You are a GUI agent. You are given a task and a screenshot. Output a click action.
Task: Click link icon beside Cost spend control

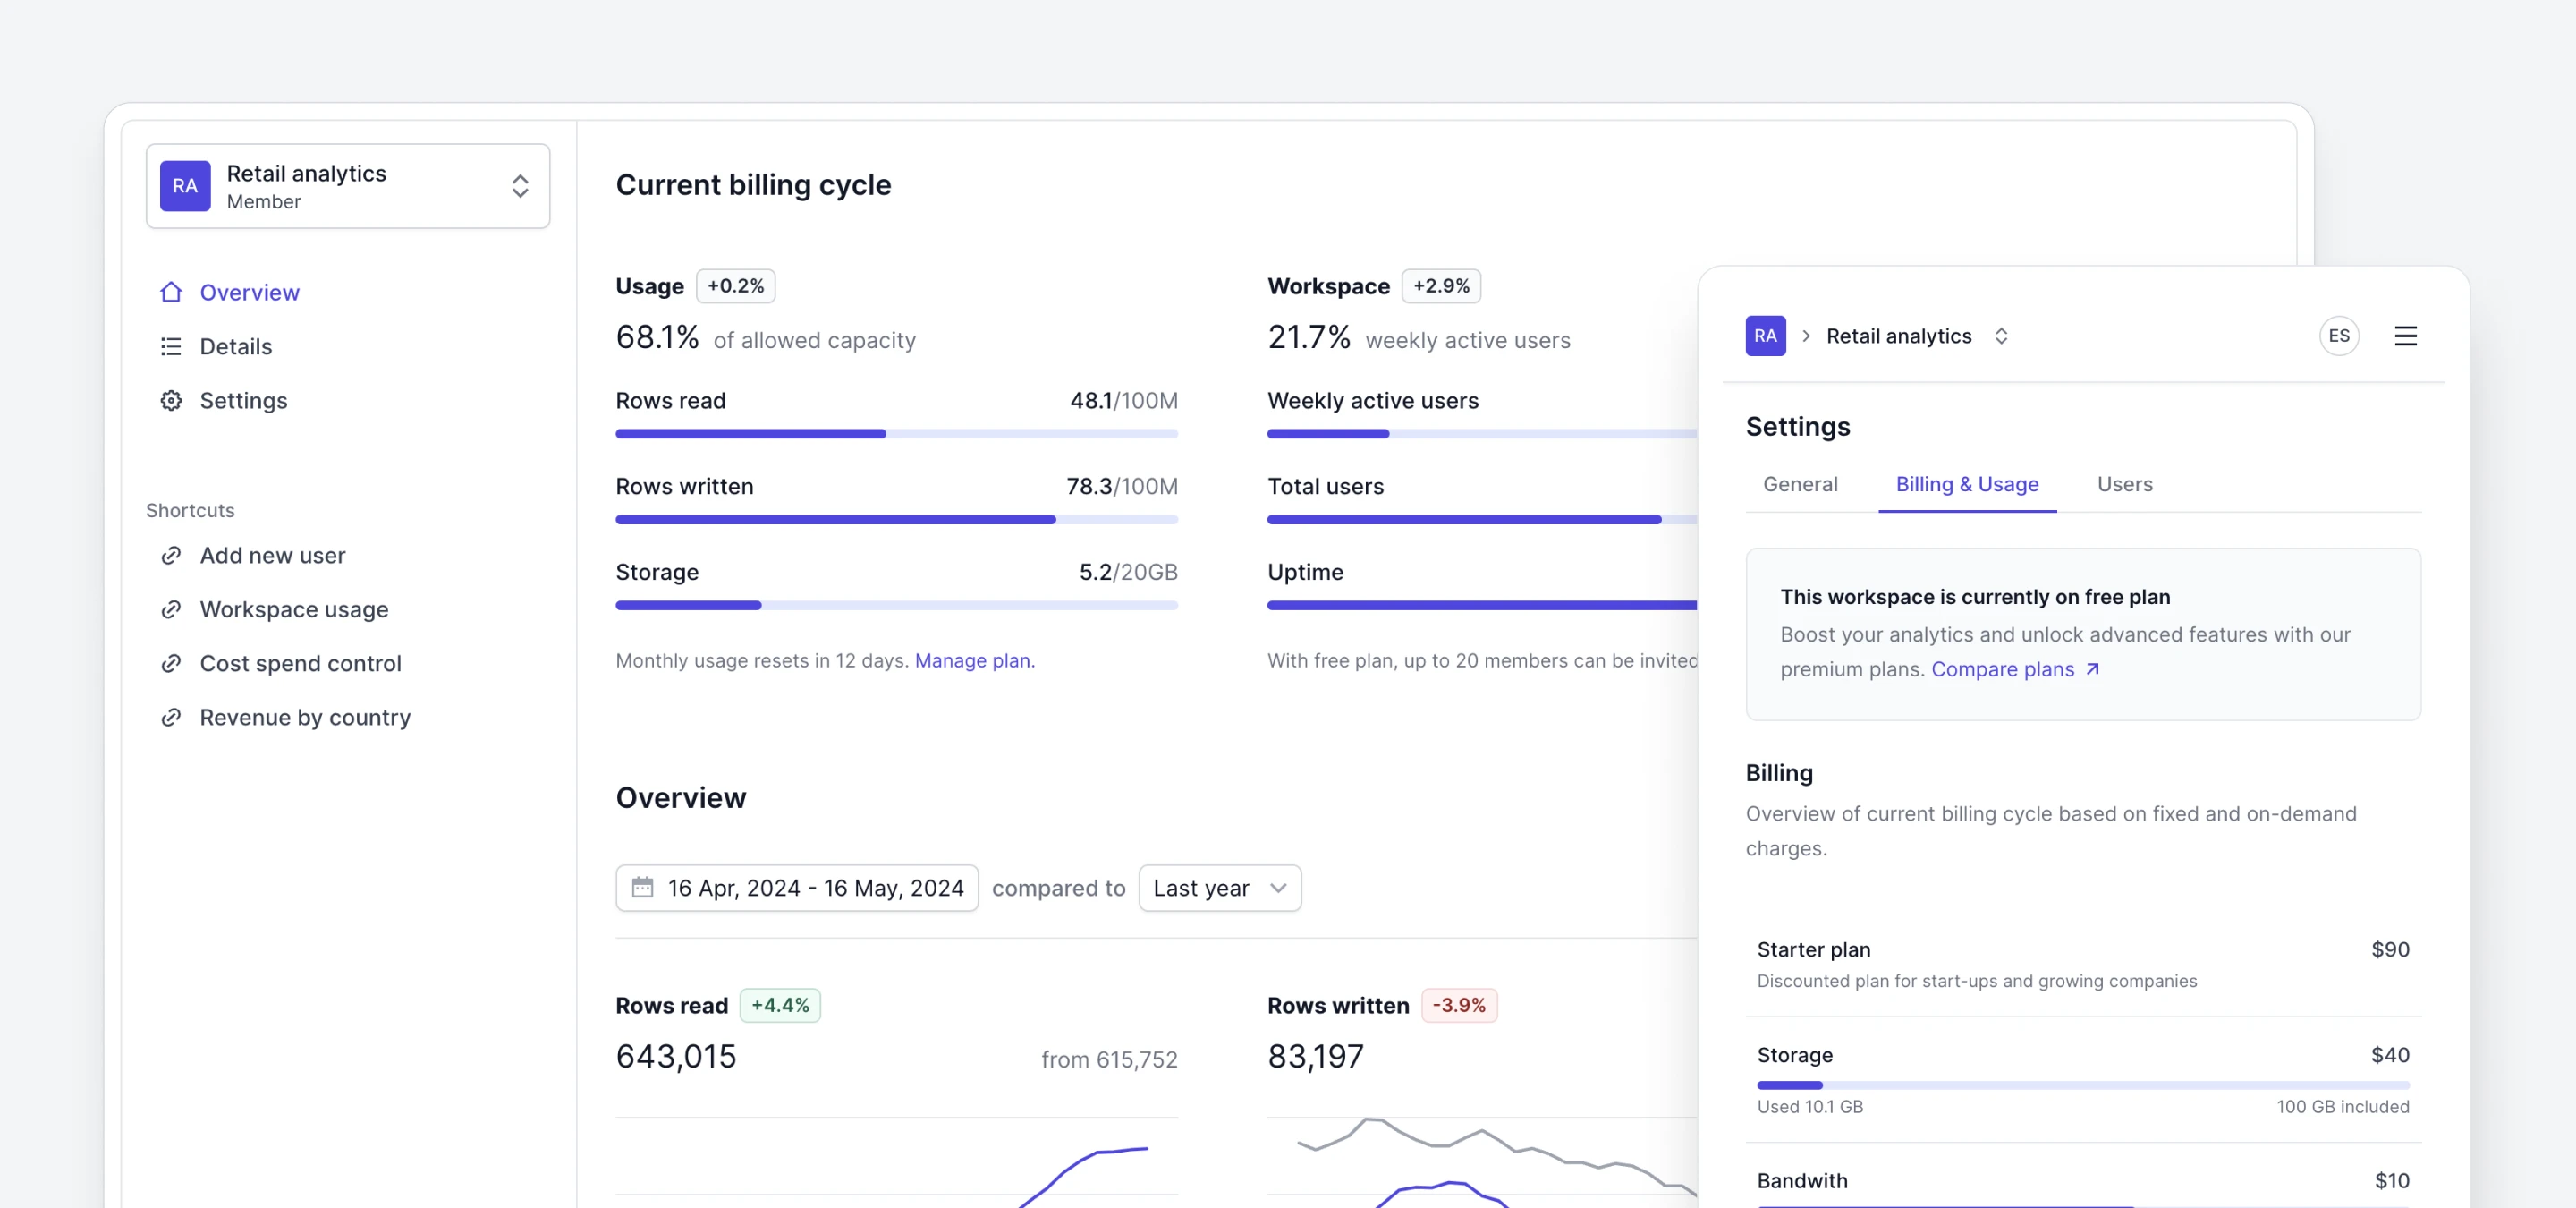pos(171,663)
